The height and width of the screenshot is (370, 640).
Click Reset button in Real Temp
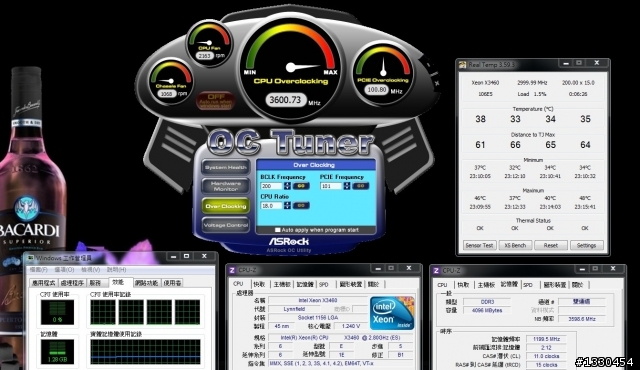click(551, 245)
